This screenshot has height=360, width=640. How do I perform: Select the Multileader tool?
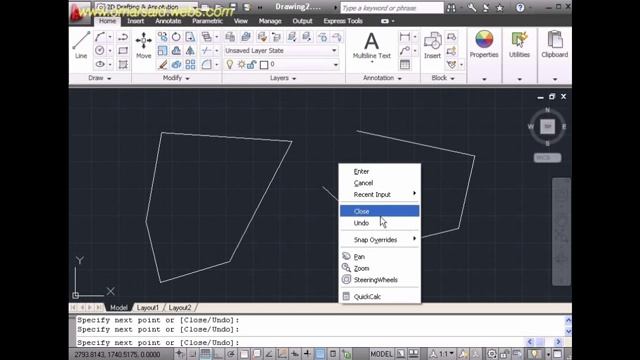[x=404, y=51]
